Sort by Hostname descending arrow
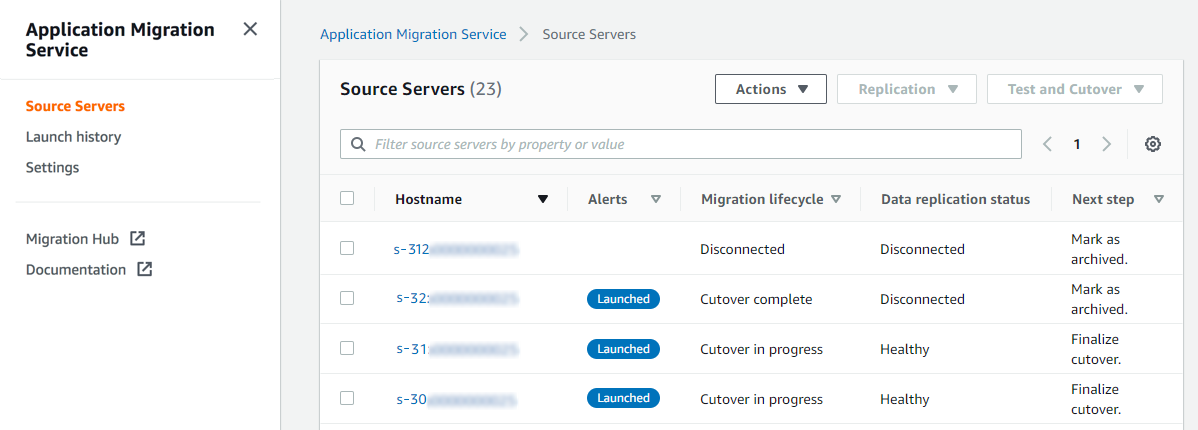Viewport: 1198px width, 430px height. click(x=543, y=199)
